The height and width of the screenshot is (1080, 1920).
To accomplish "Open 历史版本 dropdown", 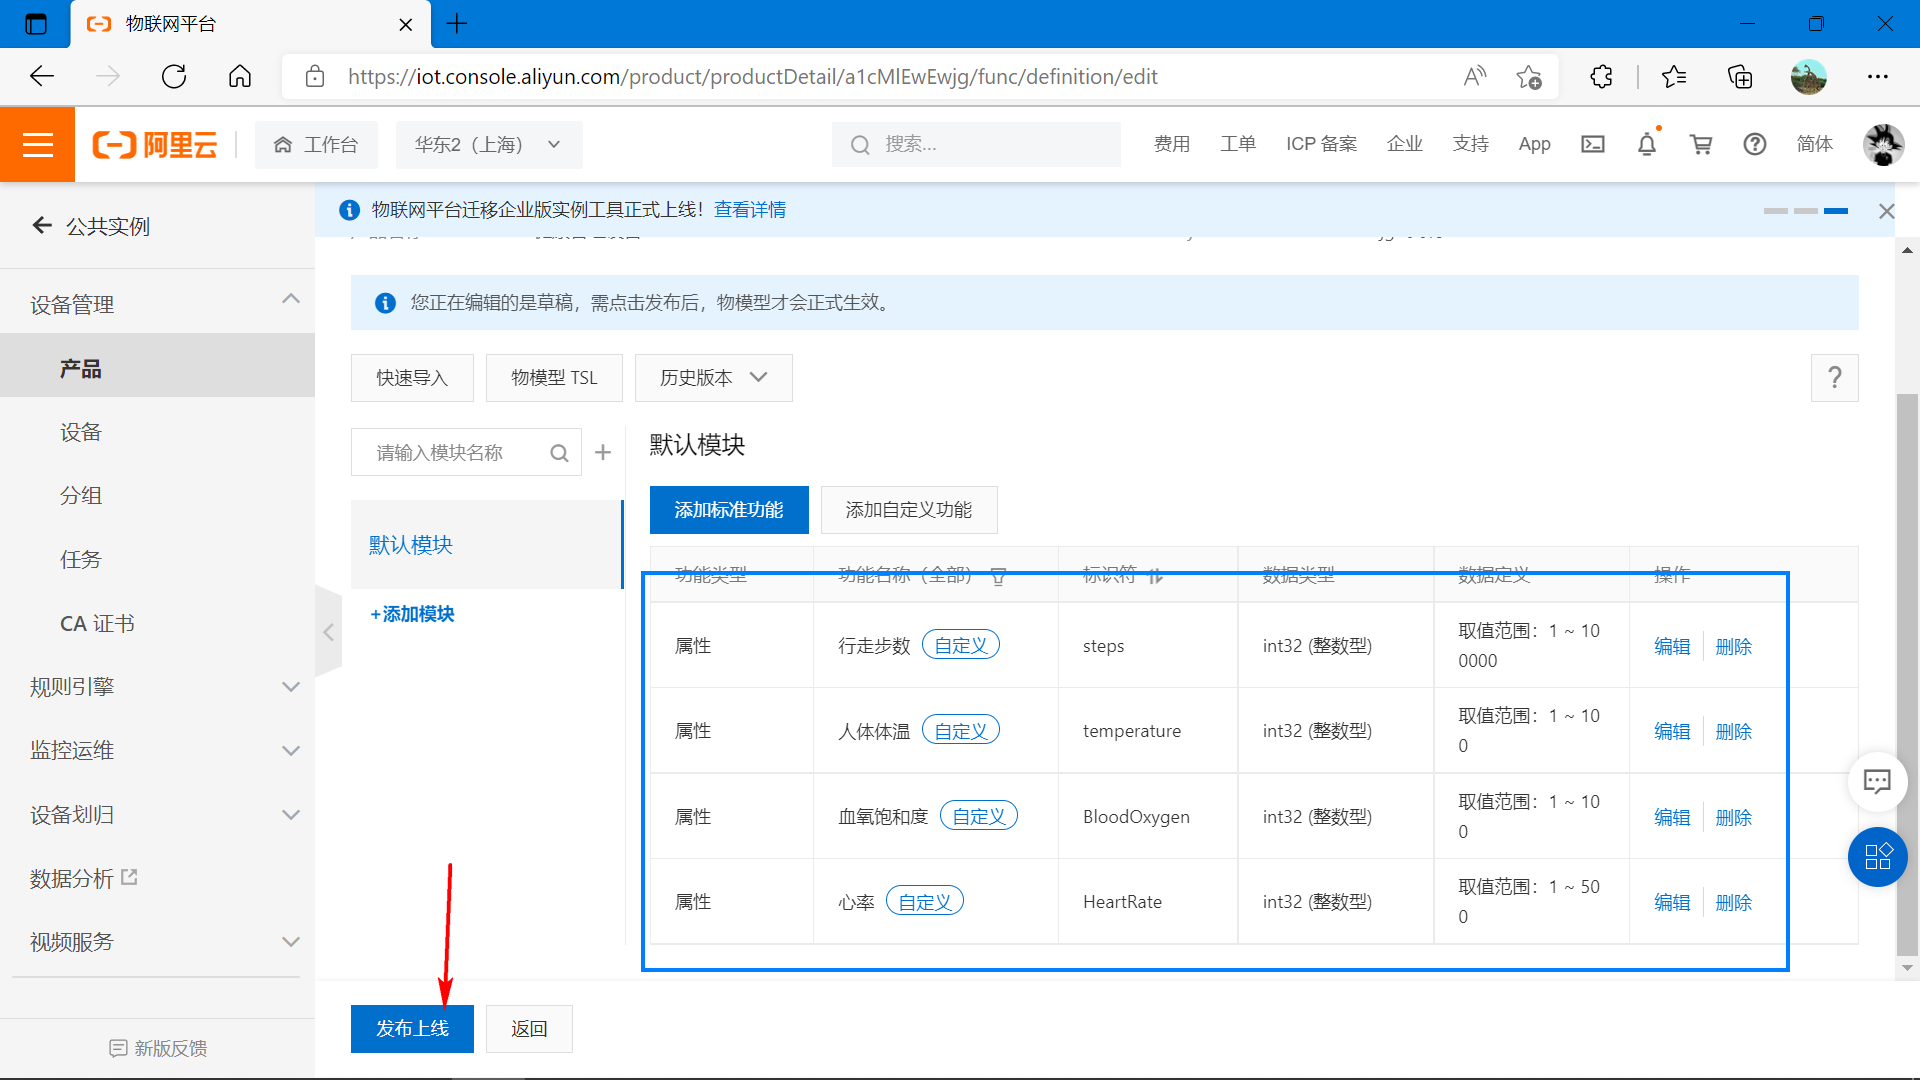I will click(x=714, y=378).
